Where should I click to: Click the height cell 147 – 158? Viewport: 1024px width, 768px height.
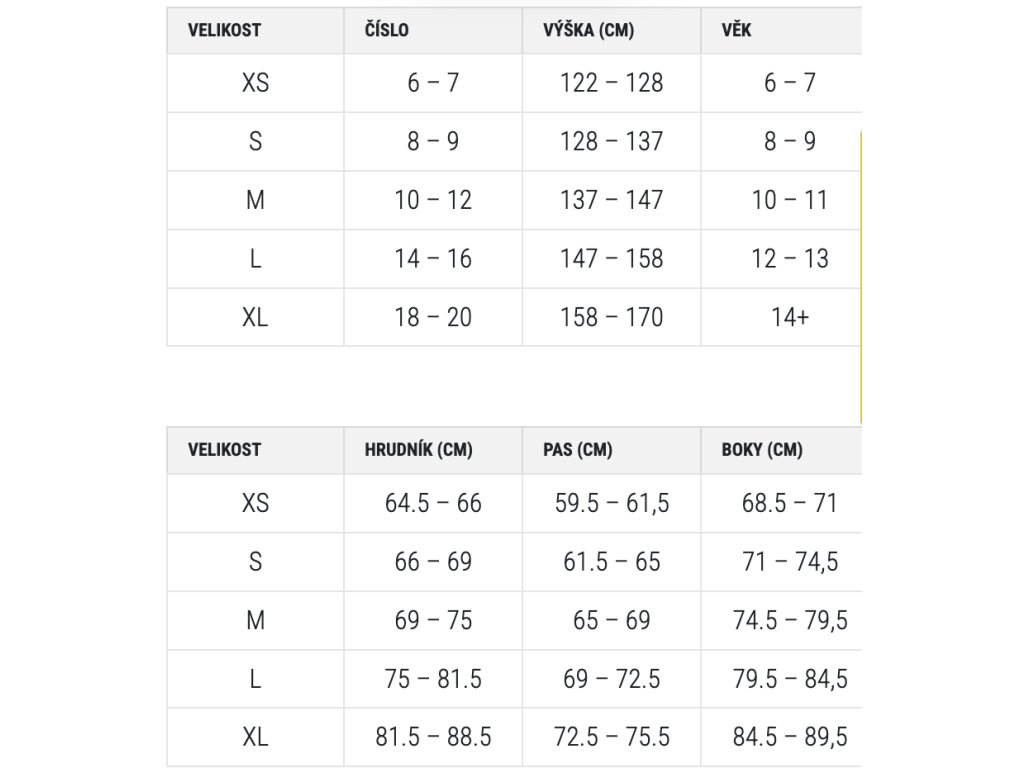pyautogui.click(x=612, y=259)
